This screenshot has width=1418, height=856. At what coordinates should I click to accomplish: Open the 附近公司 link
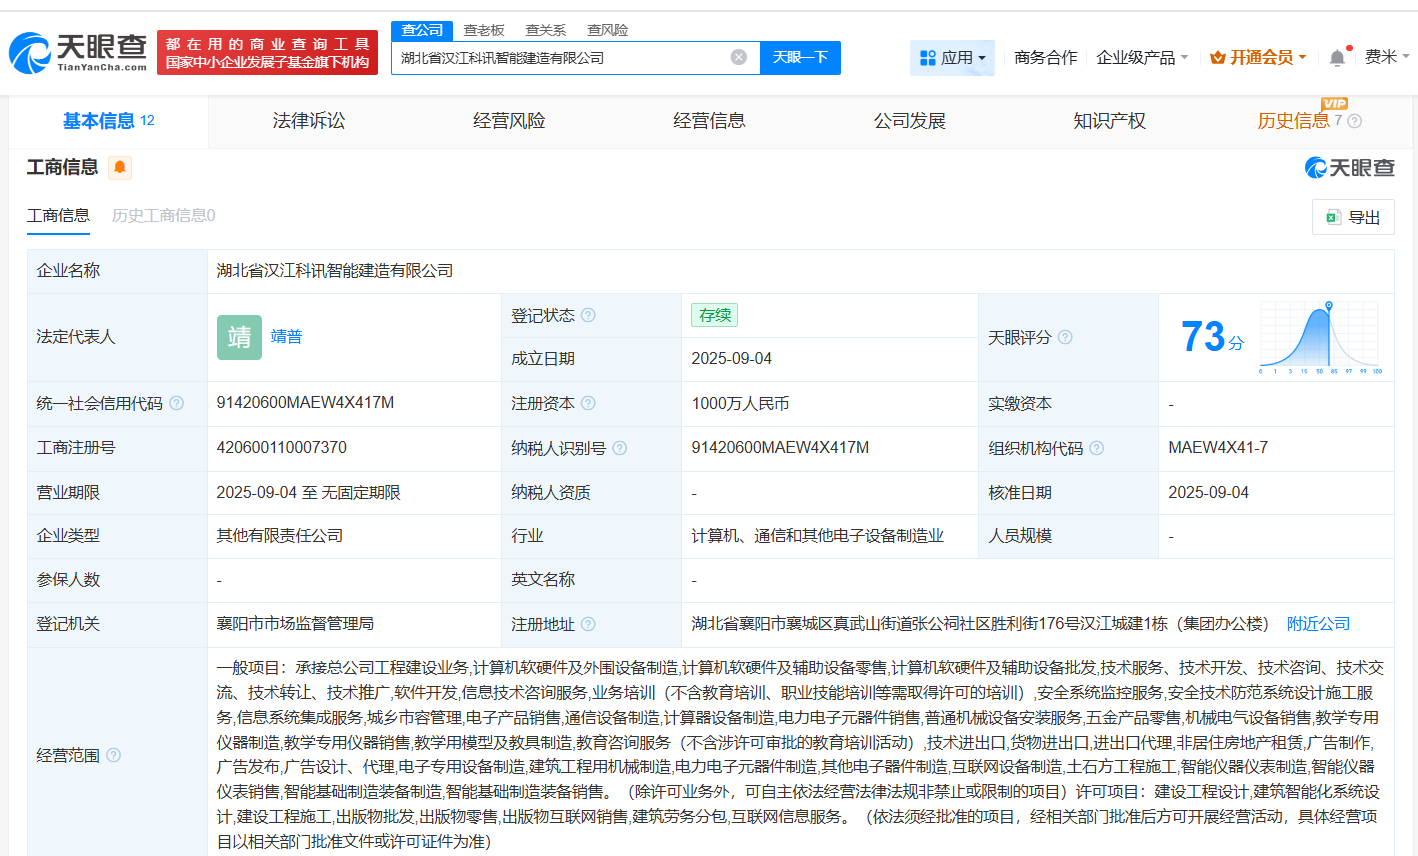click(1318, 623)
